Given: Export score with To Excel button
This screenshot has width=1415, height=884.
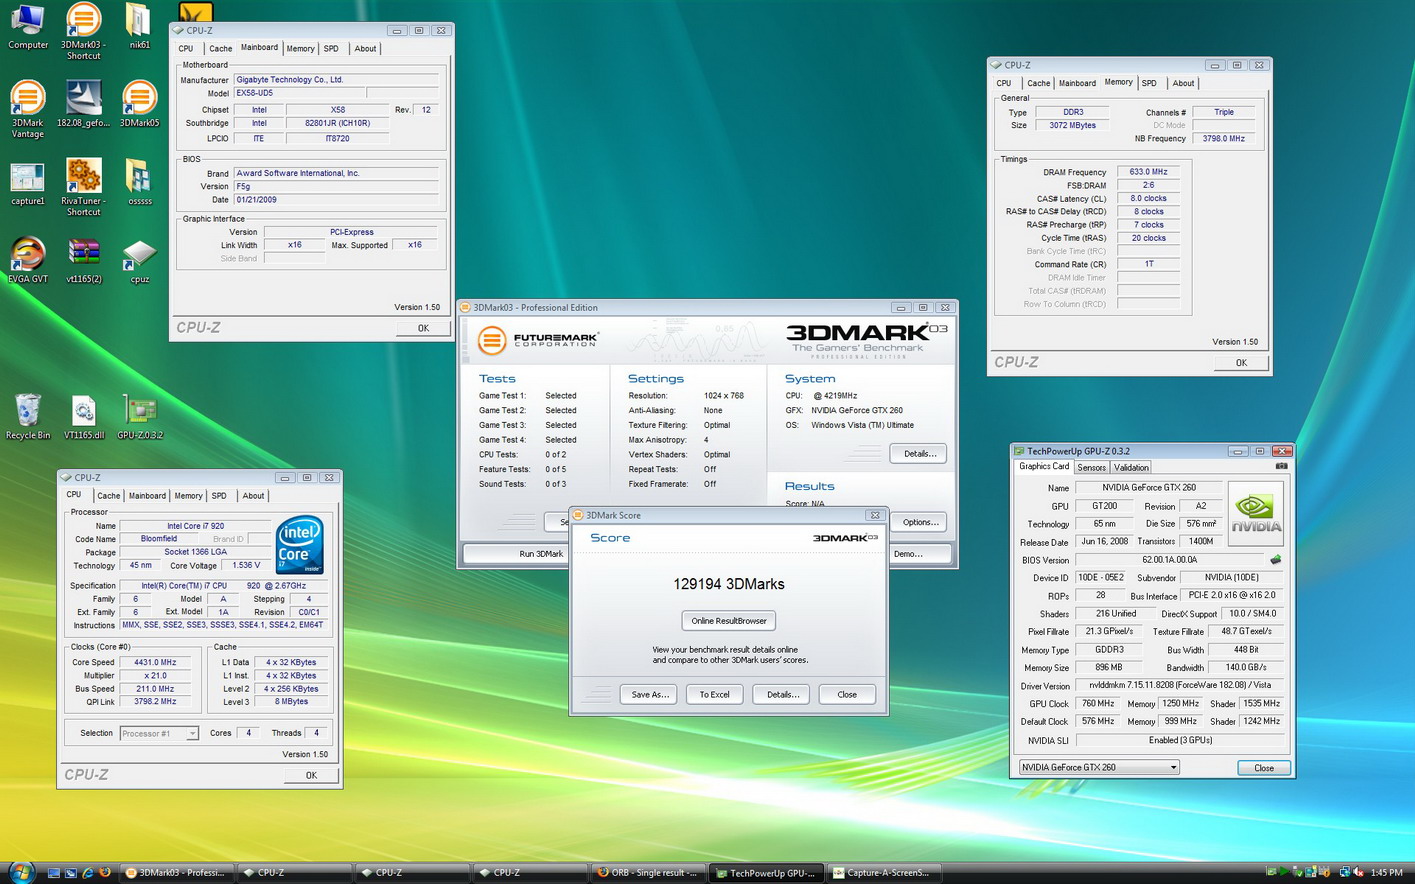Looking at the screenshot, I should (x=714, y=694).
